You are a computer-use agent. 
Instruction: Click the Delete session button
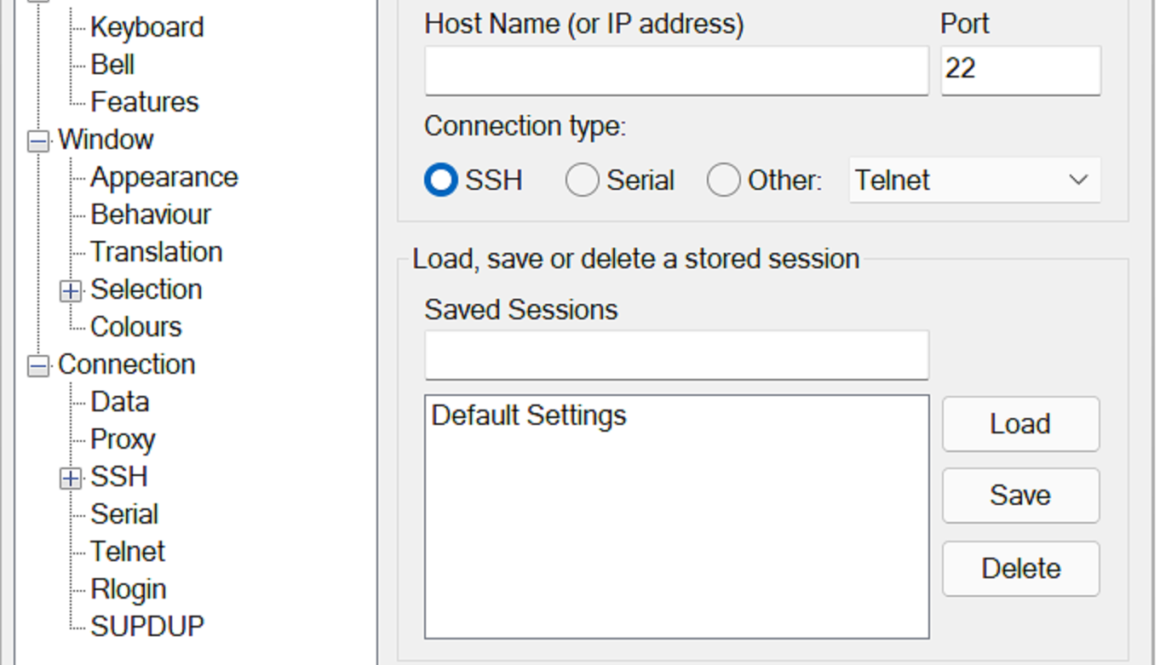point(1020,569)
